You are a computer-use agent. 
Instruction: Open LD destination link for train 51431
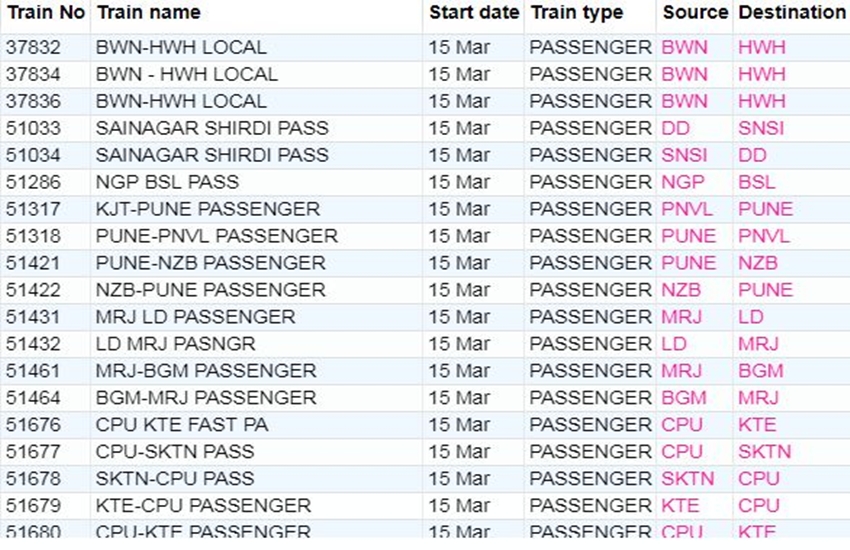(x=751, y=317)
